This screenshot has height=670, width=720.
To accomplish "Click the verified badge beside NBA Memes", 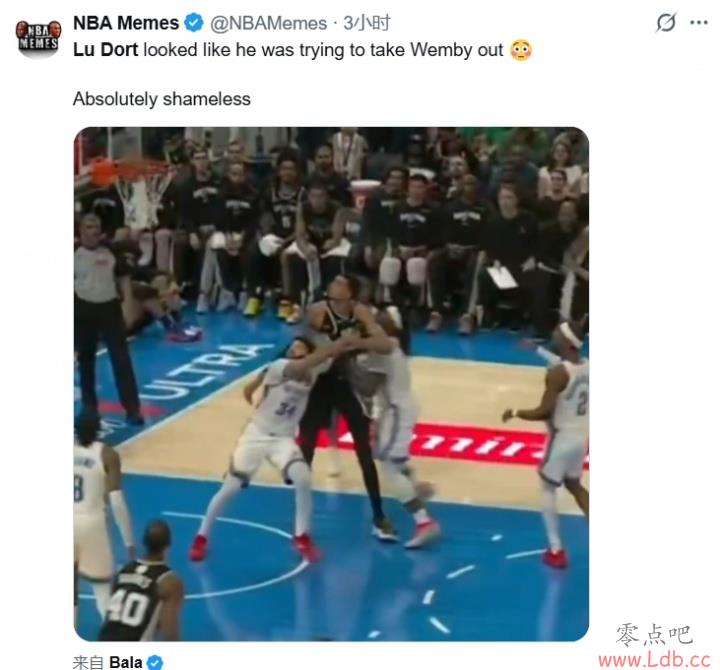I will click(x=194, y=23).
